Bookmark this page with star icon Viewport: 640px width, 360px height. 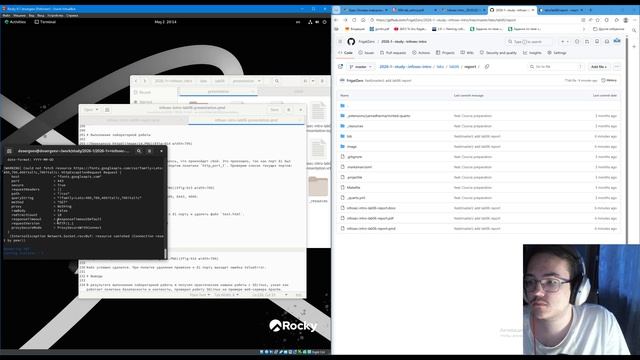pyautogui.click(x=598, y=20)
